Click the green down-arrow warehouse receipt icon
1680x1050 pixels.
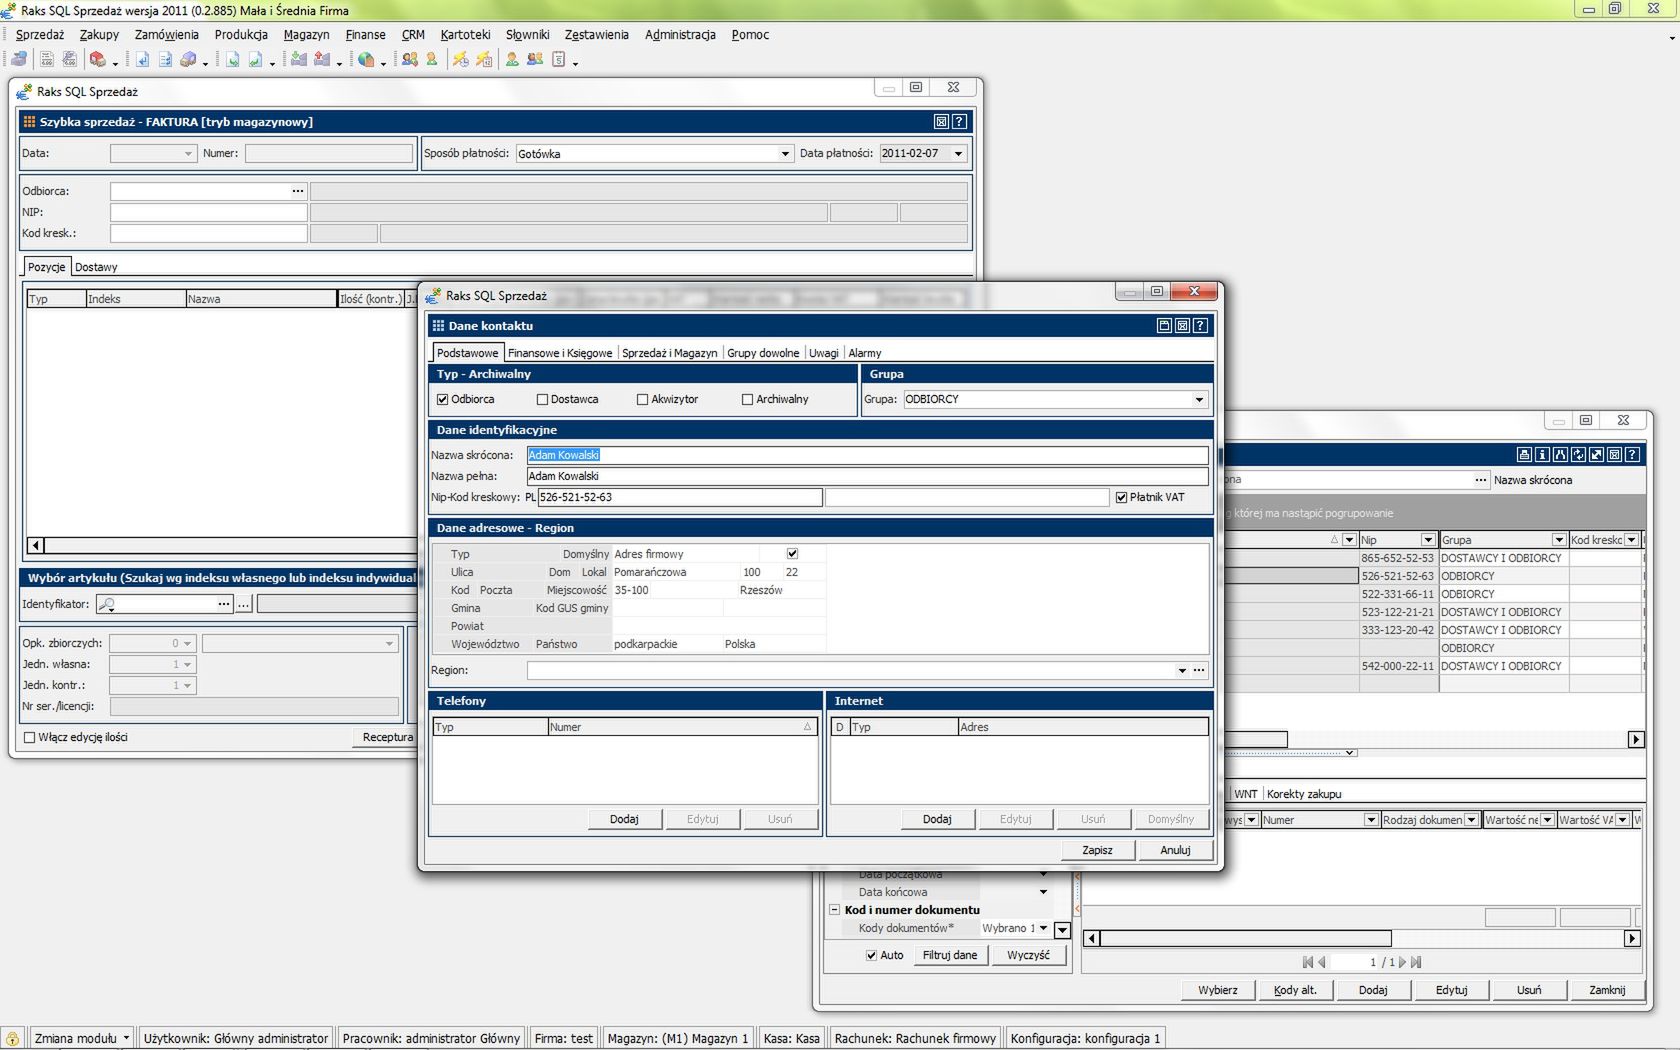pos(298,60)
